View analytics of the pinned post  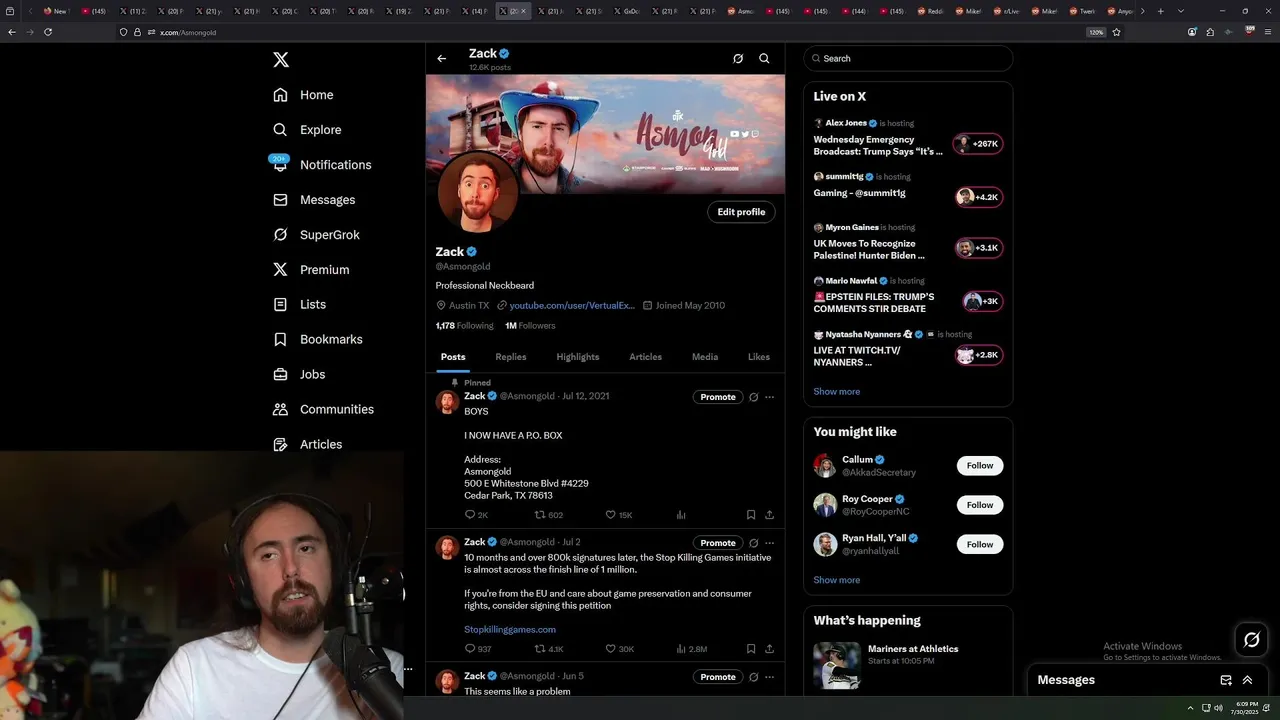coord(681,515)
